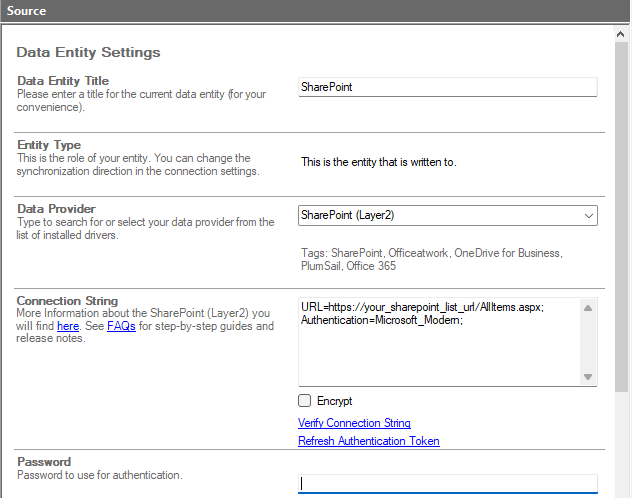Click the connection string scroll down arrow
Viewport: 632px width, 498px height.
click(x=588, y=377)
